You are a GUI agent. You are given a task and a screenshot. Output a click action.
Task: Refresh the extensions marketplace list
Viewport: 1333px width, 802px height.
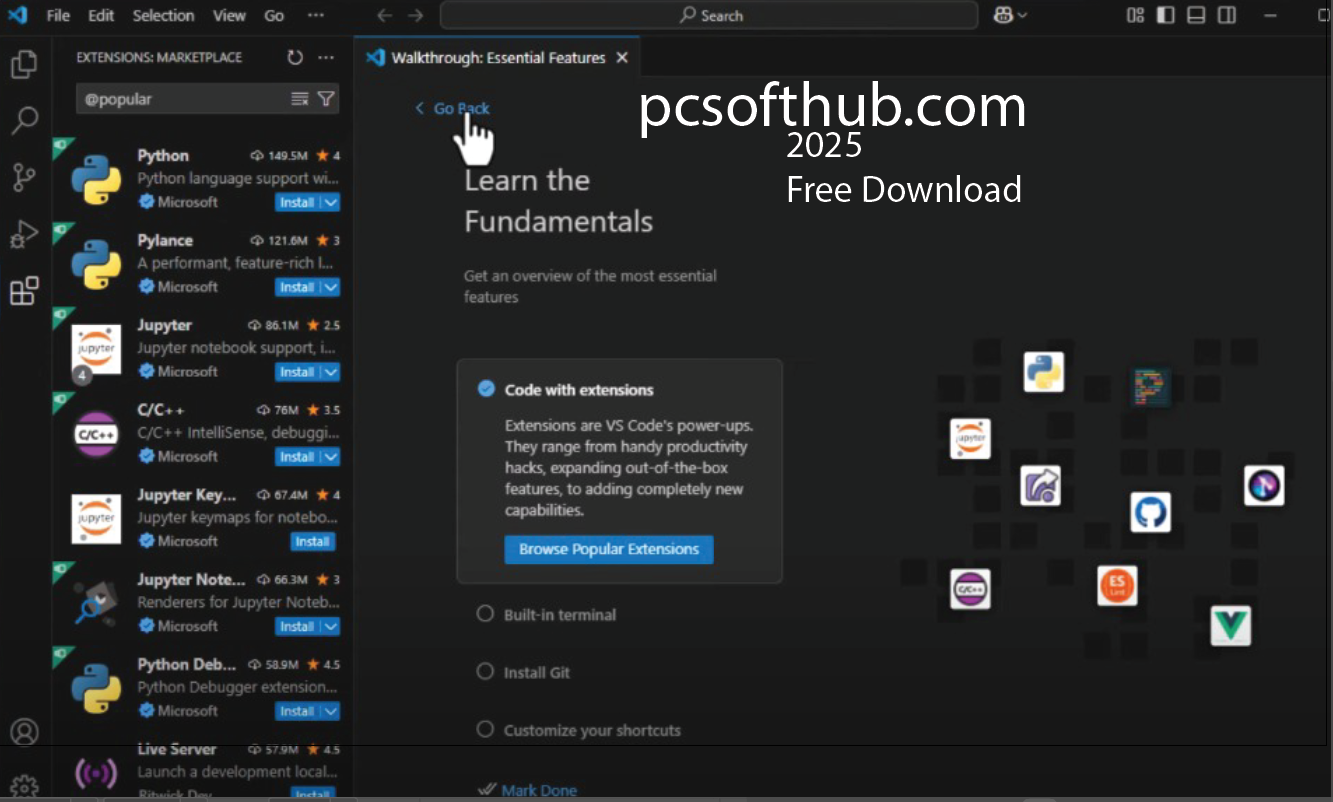pos(295,58)
